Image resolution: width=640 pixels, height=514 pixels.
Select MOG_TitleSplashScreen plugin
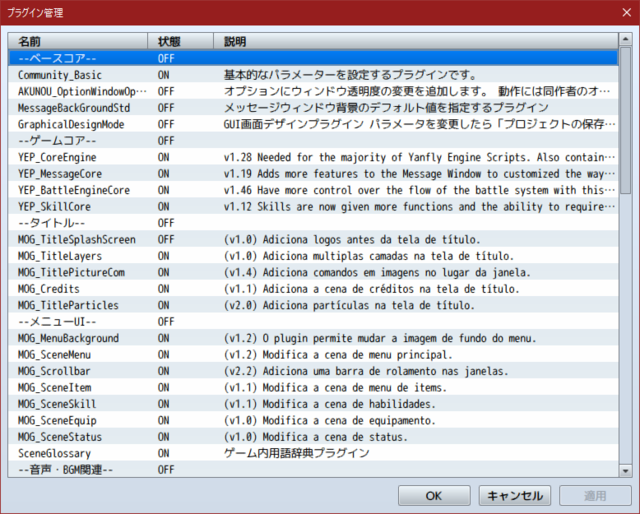pos(313,239)
